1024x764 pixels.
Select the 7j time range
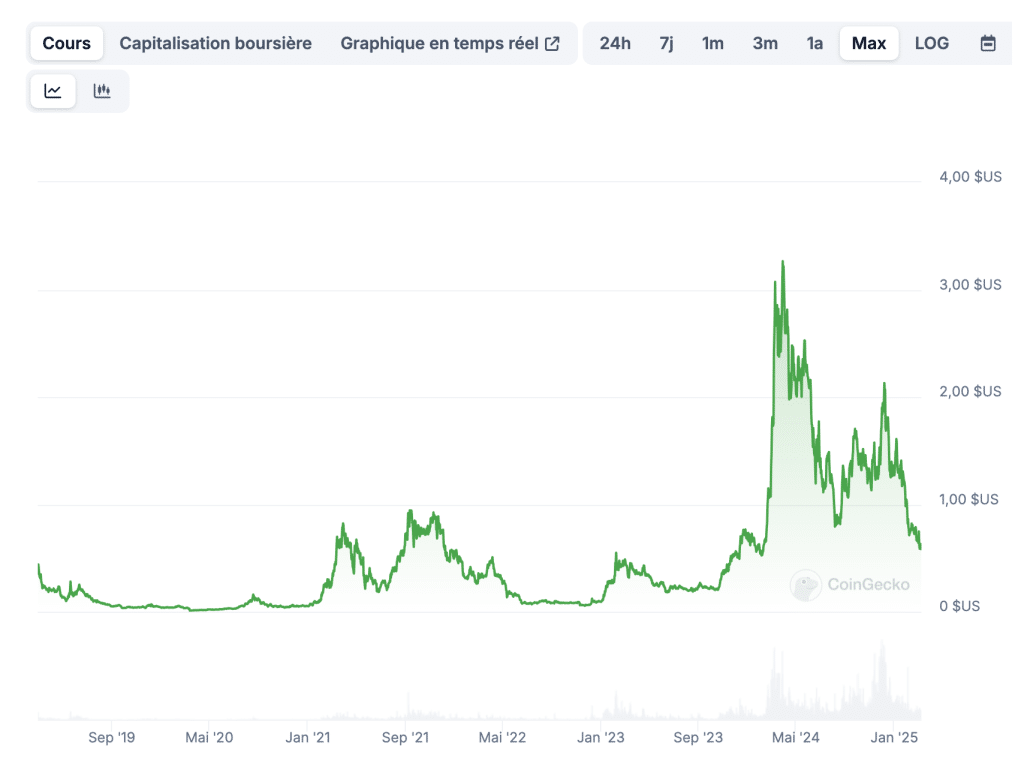666,43
